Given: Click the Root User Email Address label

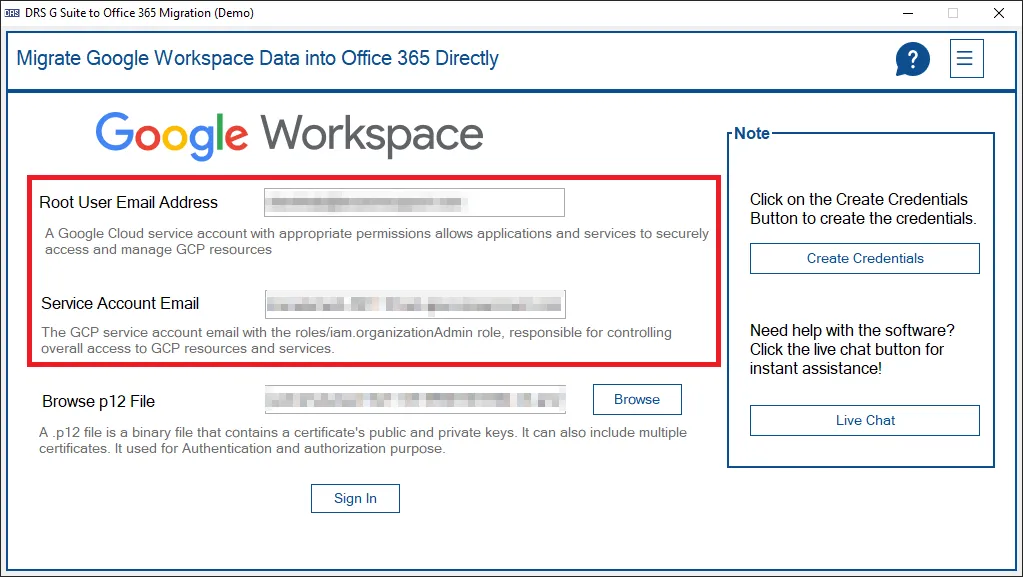Looking at the screenshot, I should 128,202.
